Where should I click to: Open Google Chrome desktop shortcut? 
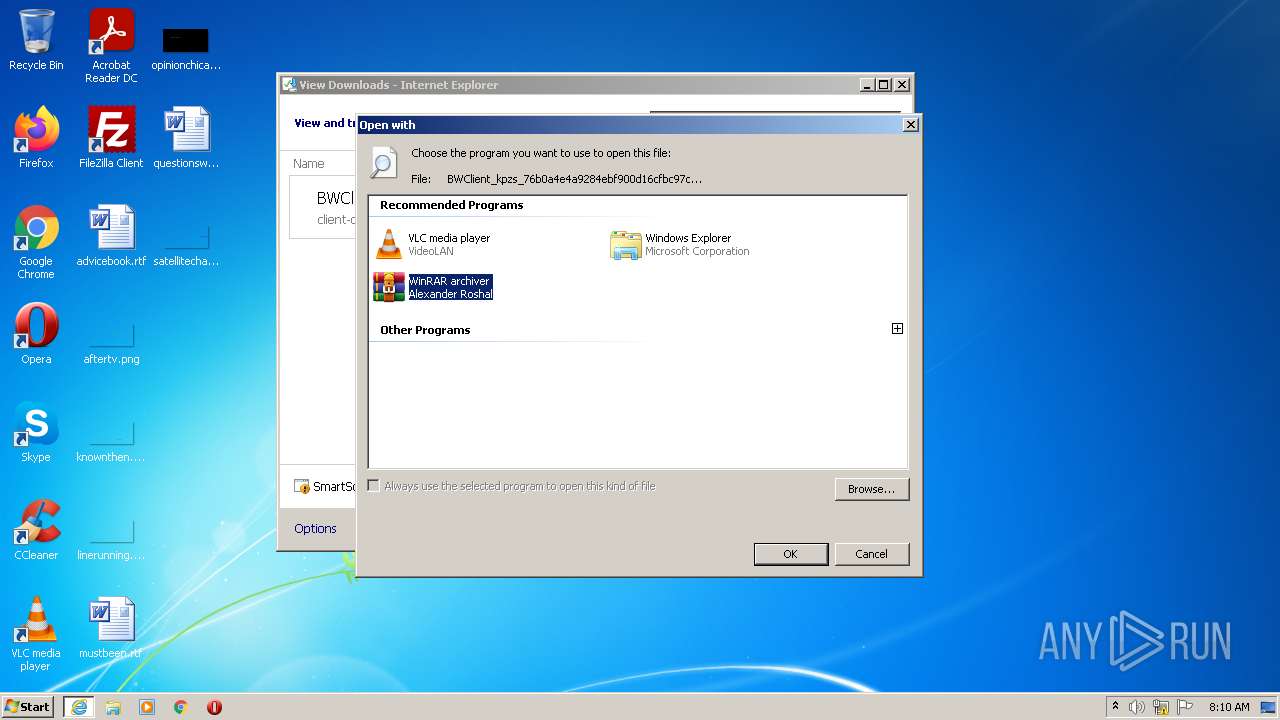(36, 243)
